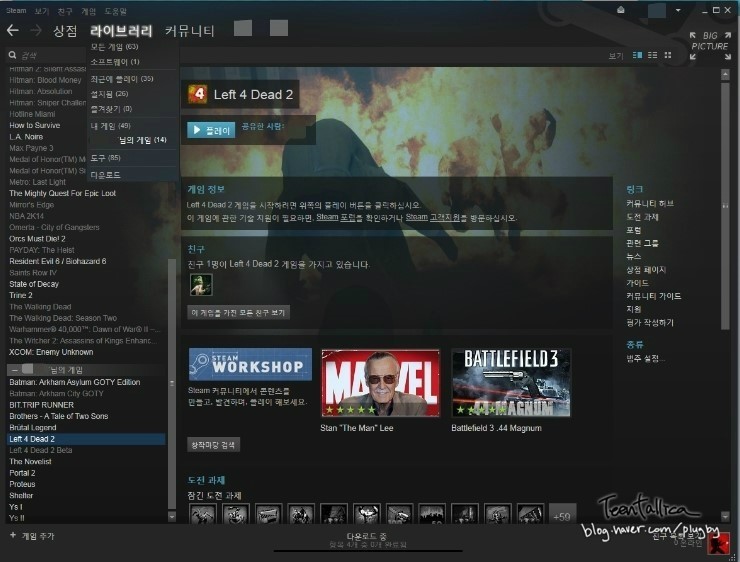Click the plus icon to add a game
The height and width of the screenshot is (562, 740).
coord(13,535)
